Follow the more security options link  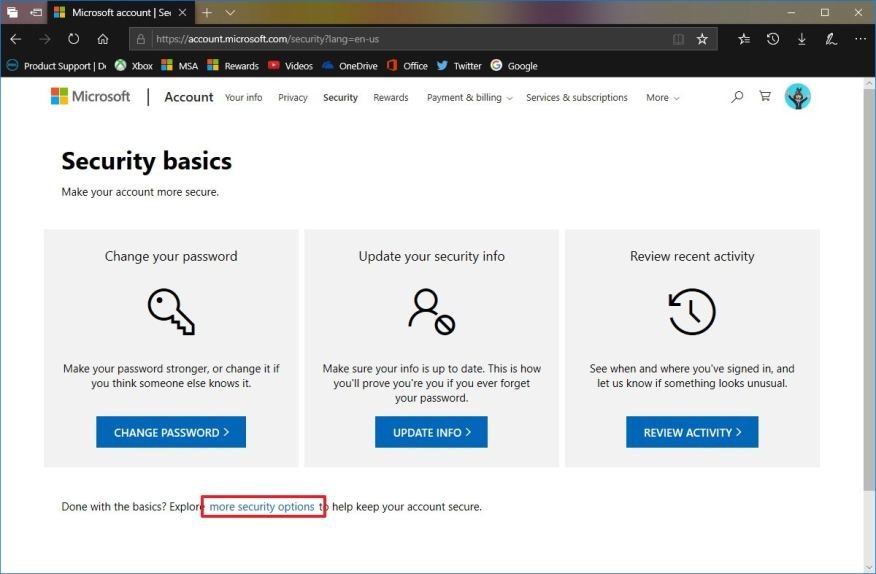tap(262, 507)
